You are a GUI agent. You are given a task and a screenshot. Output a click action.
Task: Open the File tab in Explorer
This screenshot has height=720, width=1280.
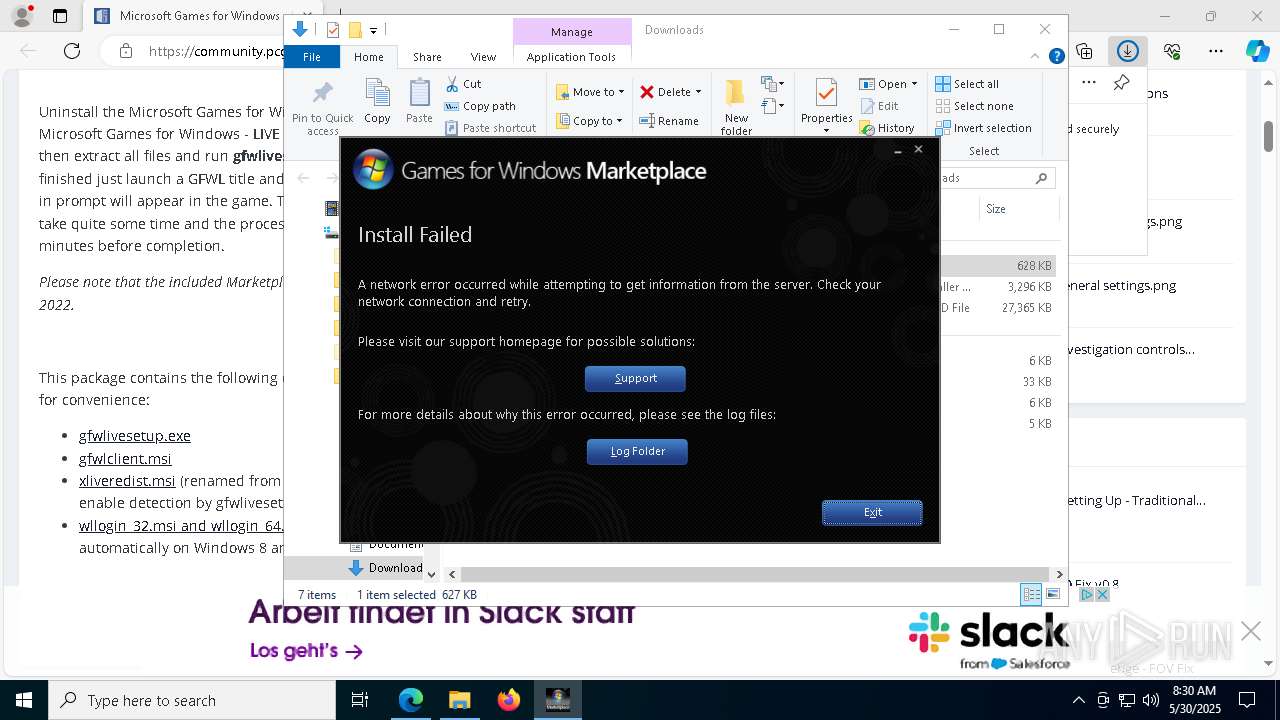point(312,57)
